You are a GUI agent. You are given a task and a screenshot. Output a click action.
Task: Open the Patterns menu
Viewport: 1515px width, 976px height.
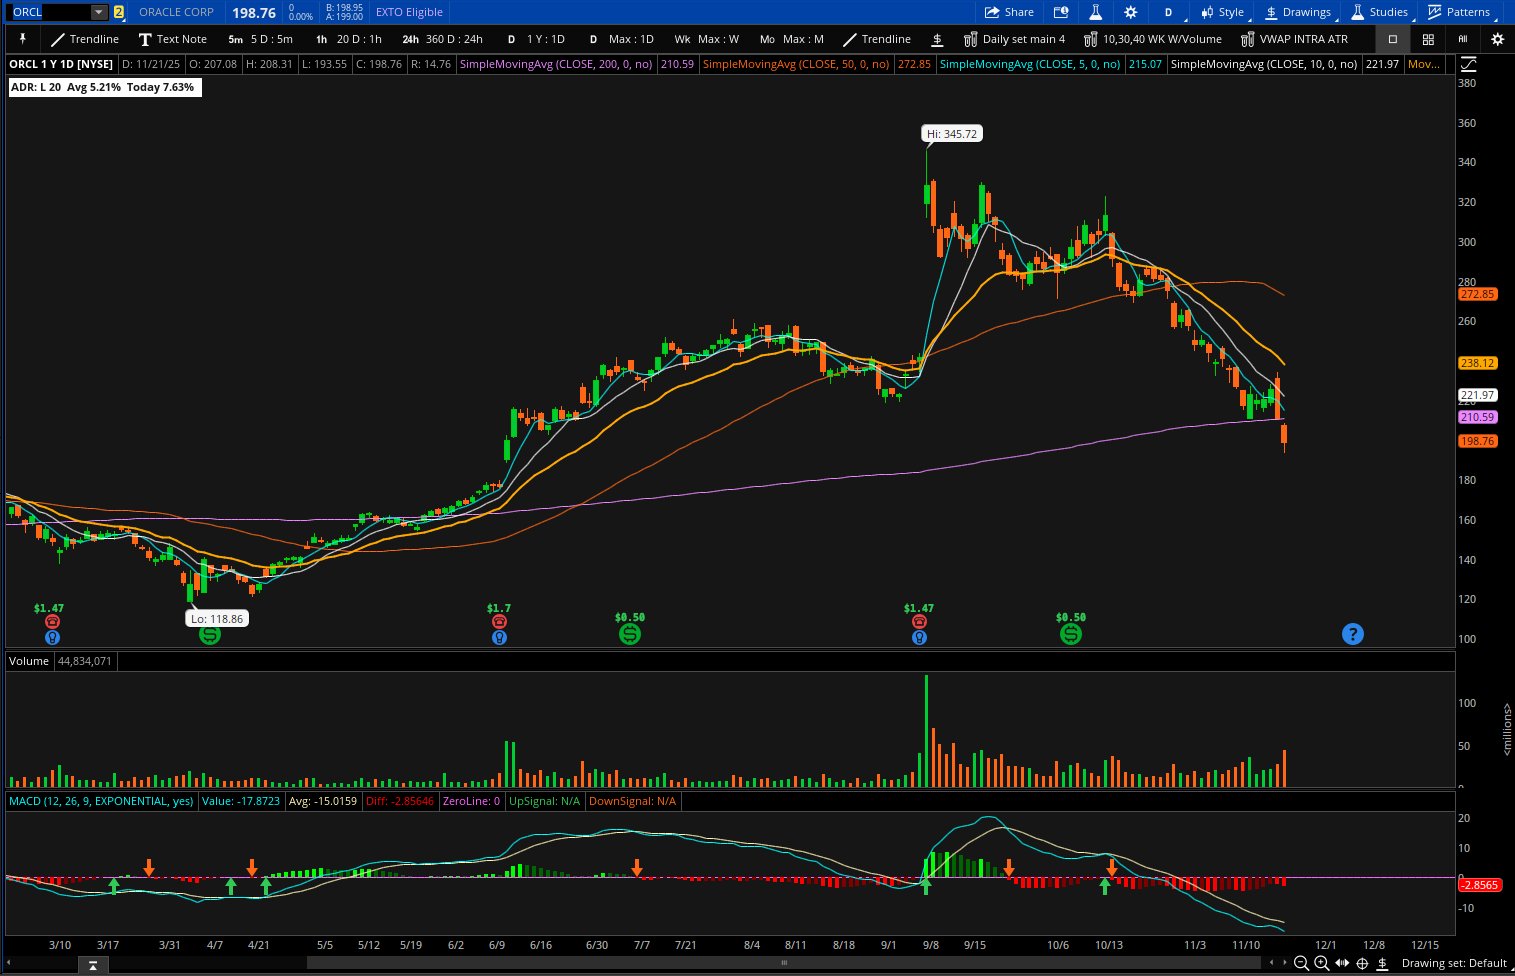point(1458,12)
